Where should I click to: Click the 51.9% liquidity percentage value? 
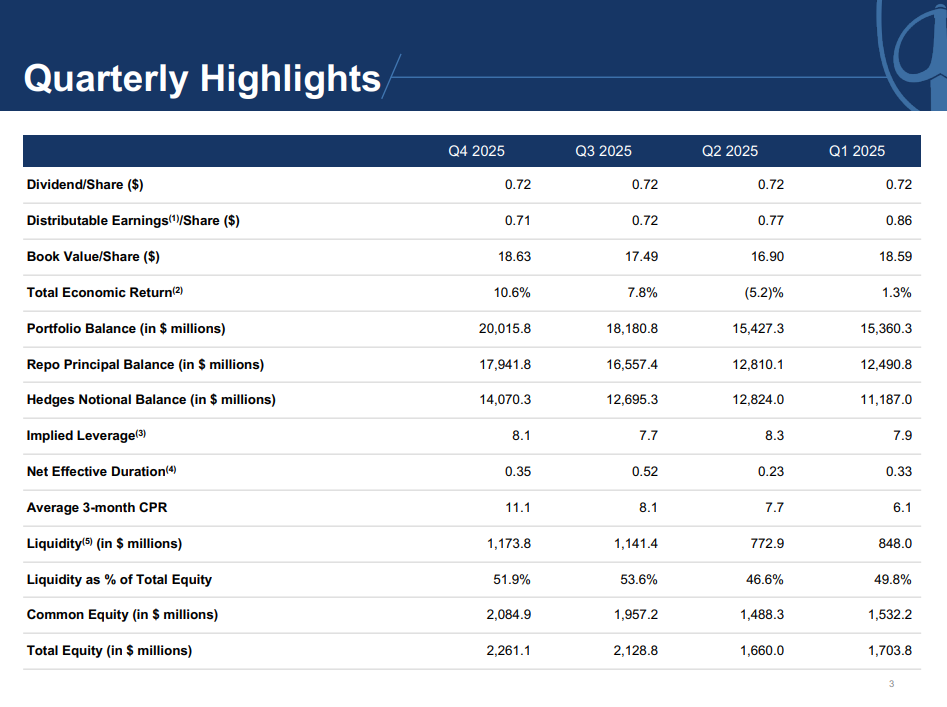tap(511, 579)
